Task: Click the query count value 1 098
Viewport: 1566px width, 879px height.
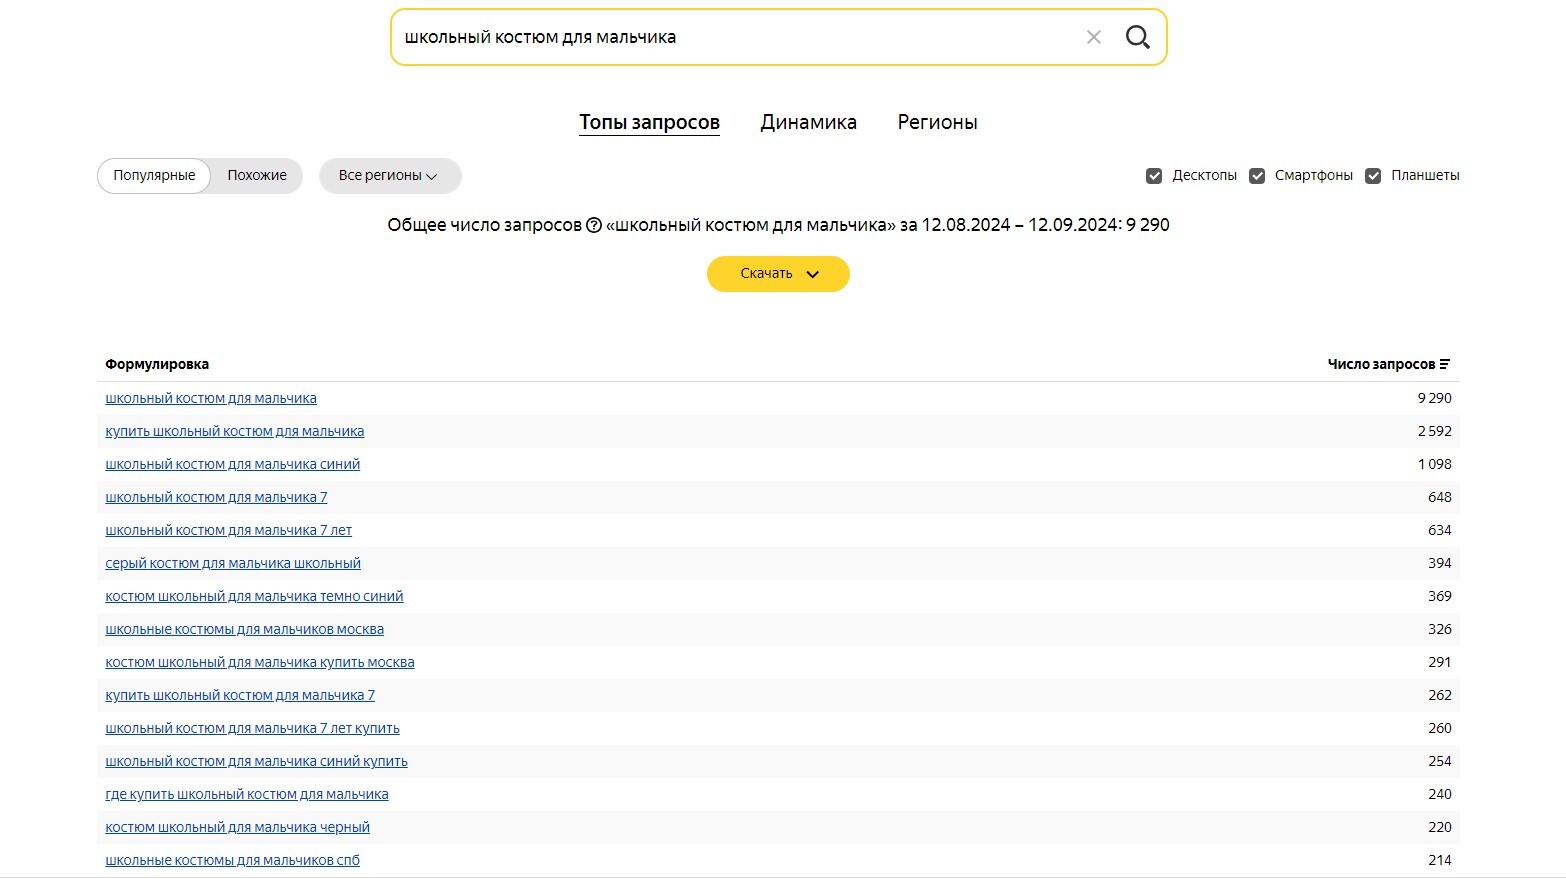Action: pyautogui.click(x=1434, y=464)
